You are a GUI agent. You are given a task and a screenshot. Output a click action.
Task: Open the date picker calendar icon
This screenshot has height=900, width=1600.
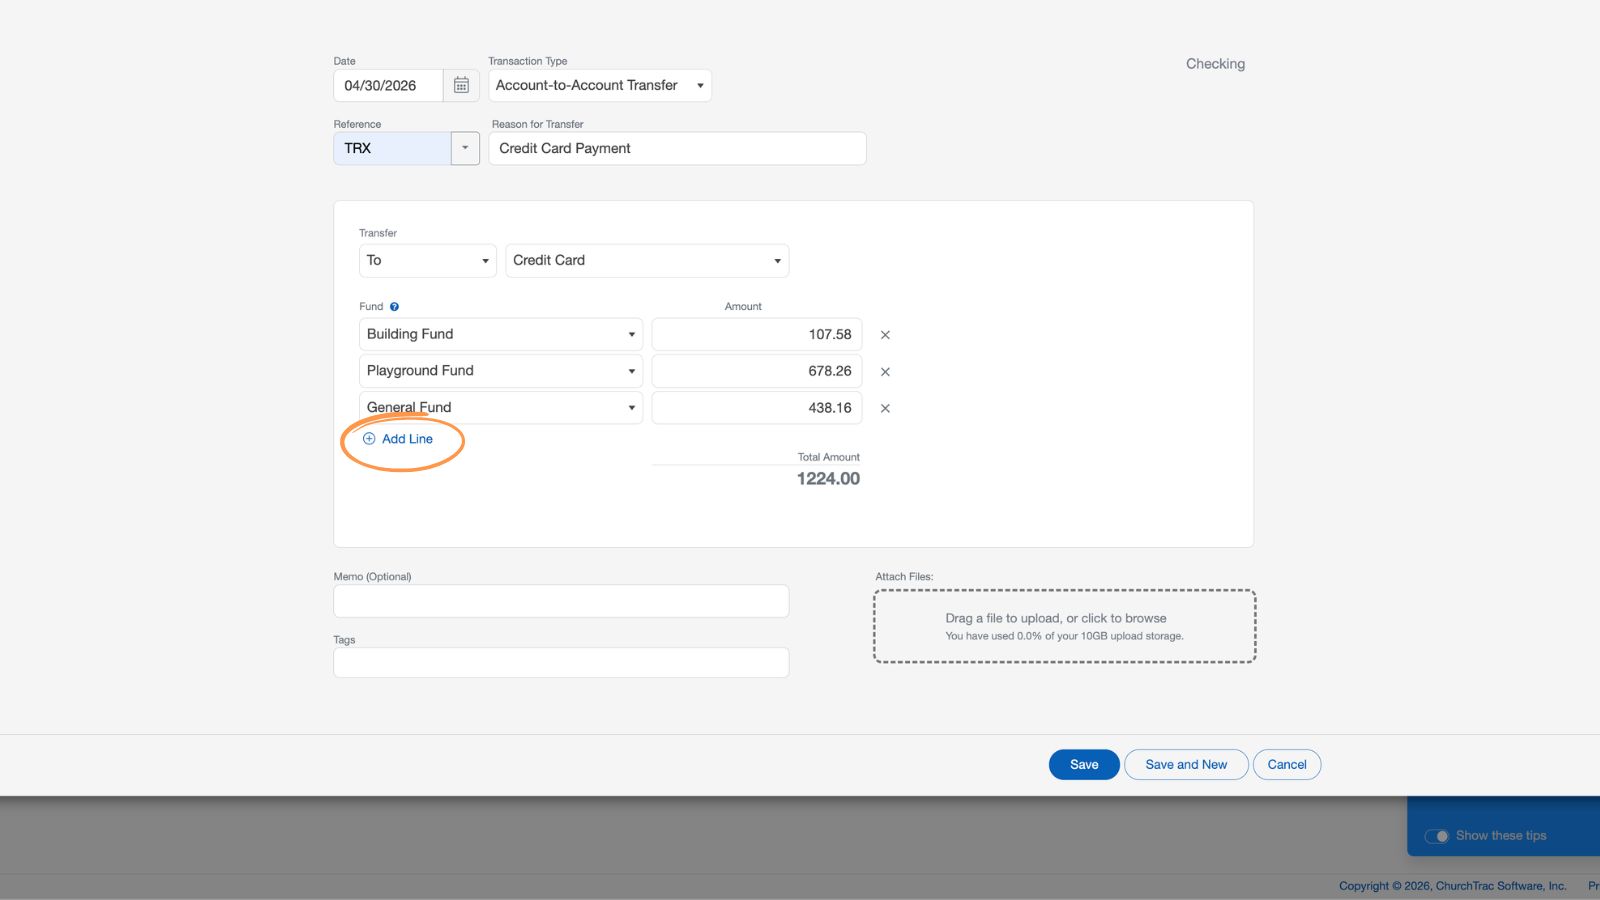coord(461,86)
